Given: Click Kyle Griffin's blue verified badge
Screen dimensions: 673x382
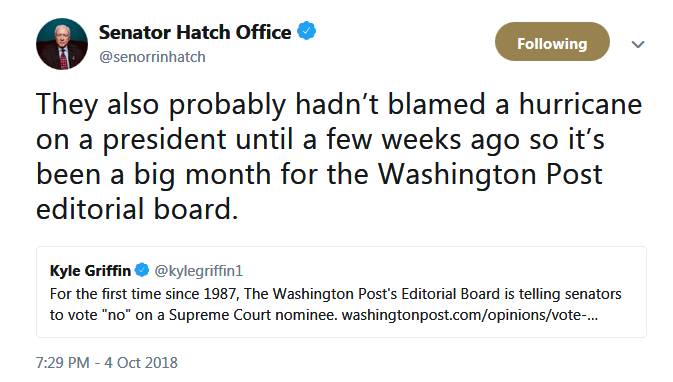Looking at the screenshot, I should [142, 270].
